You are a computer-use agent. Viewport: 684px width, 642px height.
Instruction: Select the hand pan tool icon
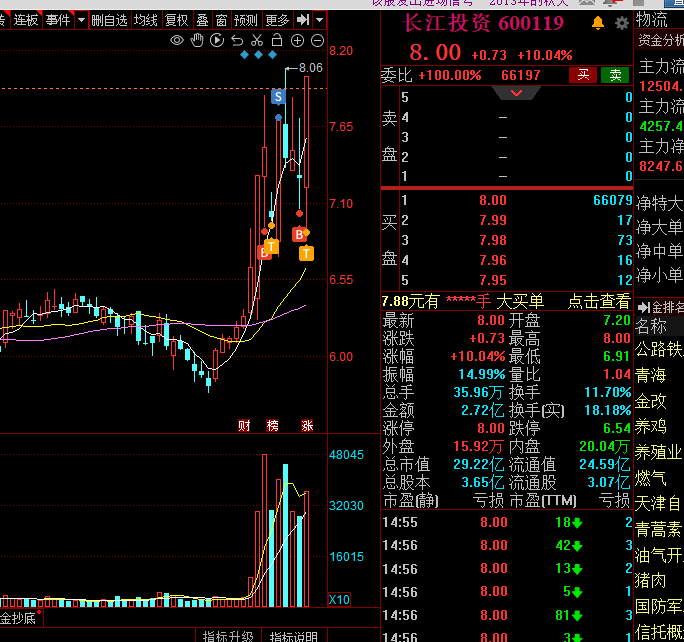point(197,41)
